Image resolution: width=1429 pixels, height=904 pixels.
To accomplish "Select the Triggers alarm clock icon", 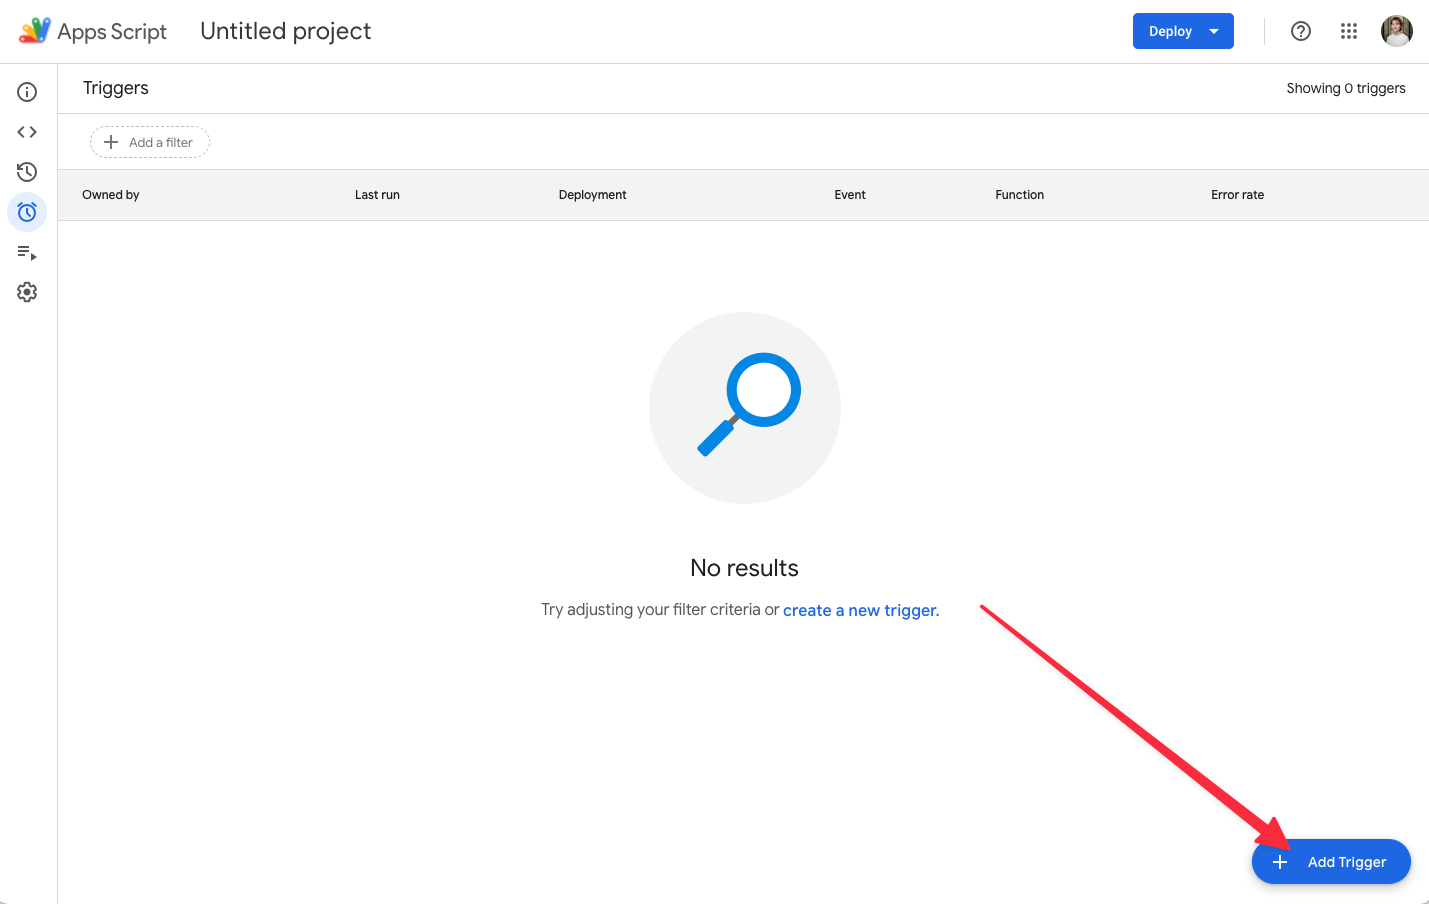I will 27,212.
